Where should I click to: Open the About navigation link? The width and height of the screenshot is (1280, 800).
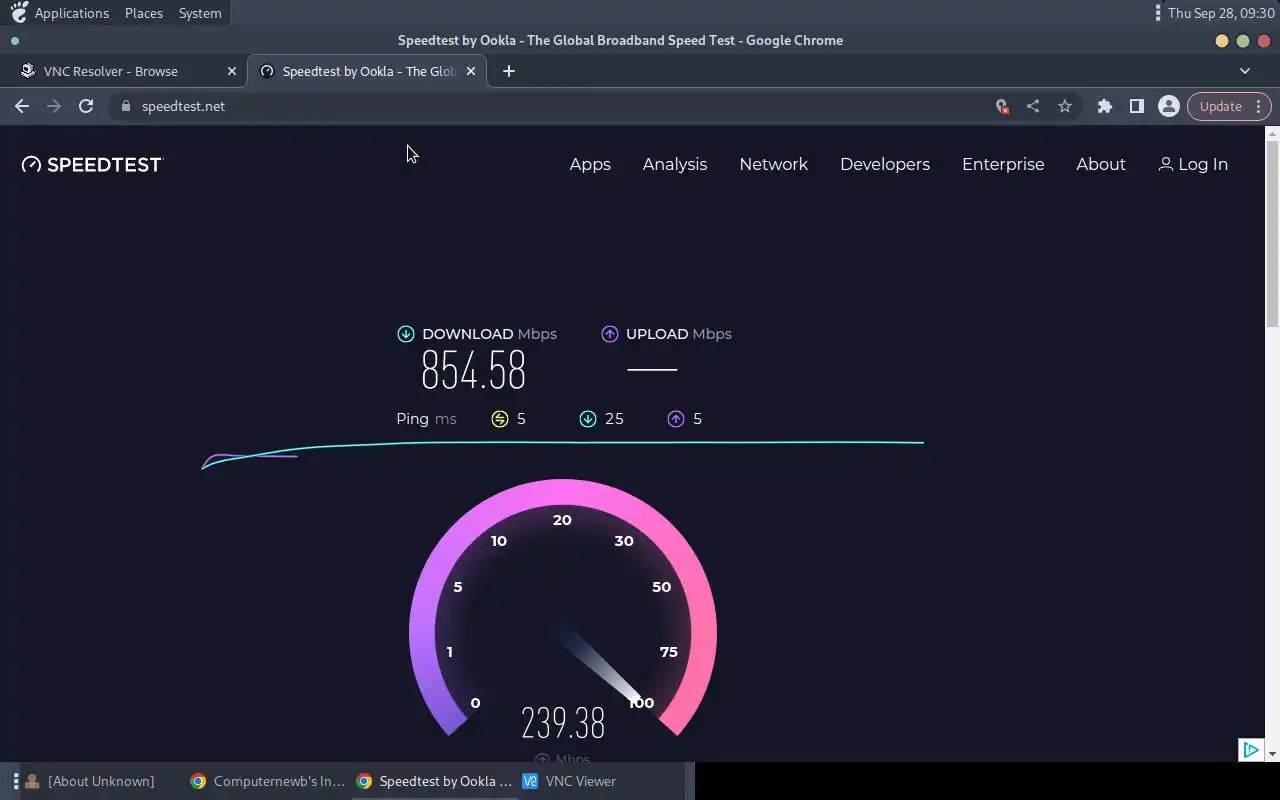pos(1101,164)
